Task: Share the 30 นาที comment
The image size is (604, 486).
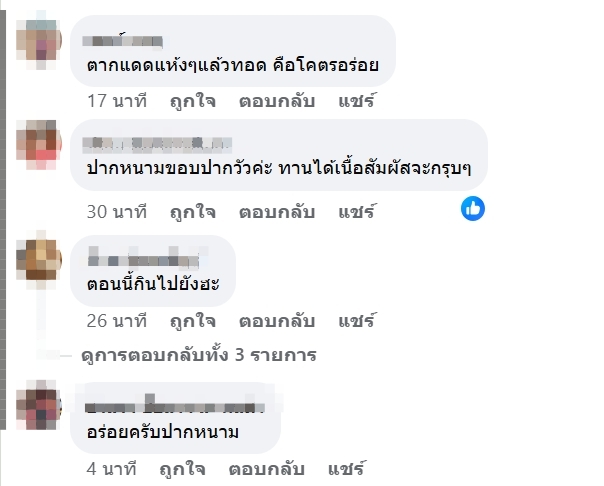Action: pyautogui.click(x=356, y=211)
